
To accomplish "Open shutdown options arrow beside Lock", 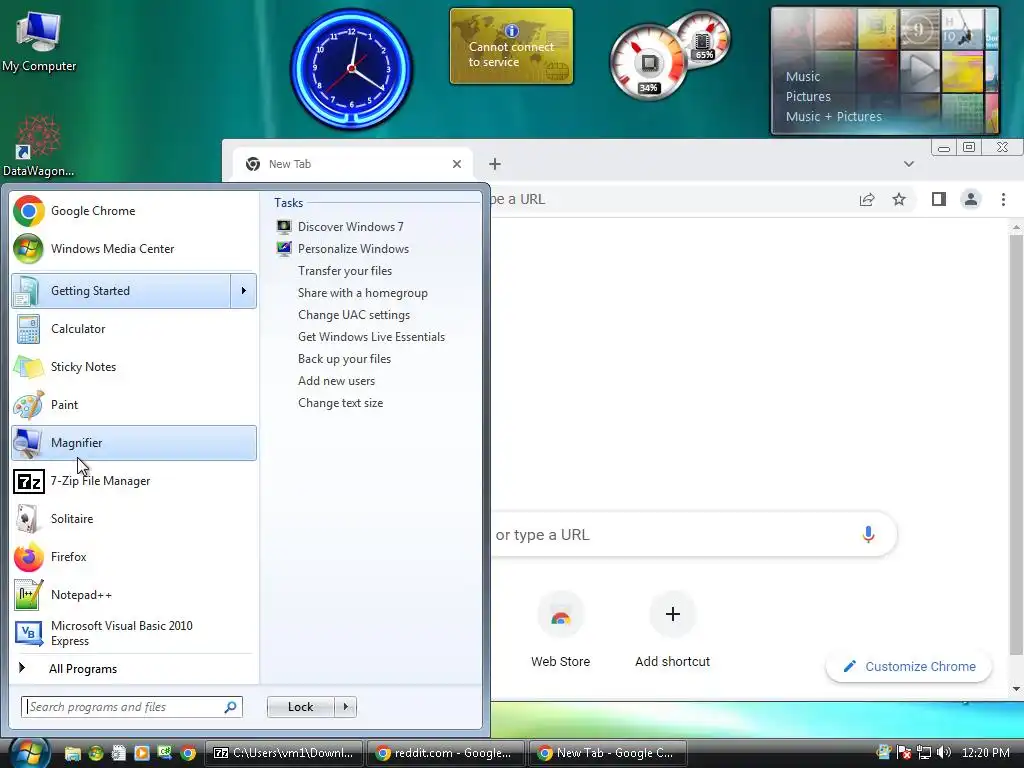I will pos(345,707).
